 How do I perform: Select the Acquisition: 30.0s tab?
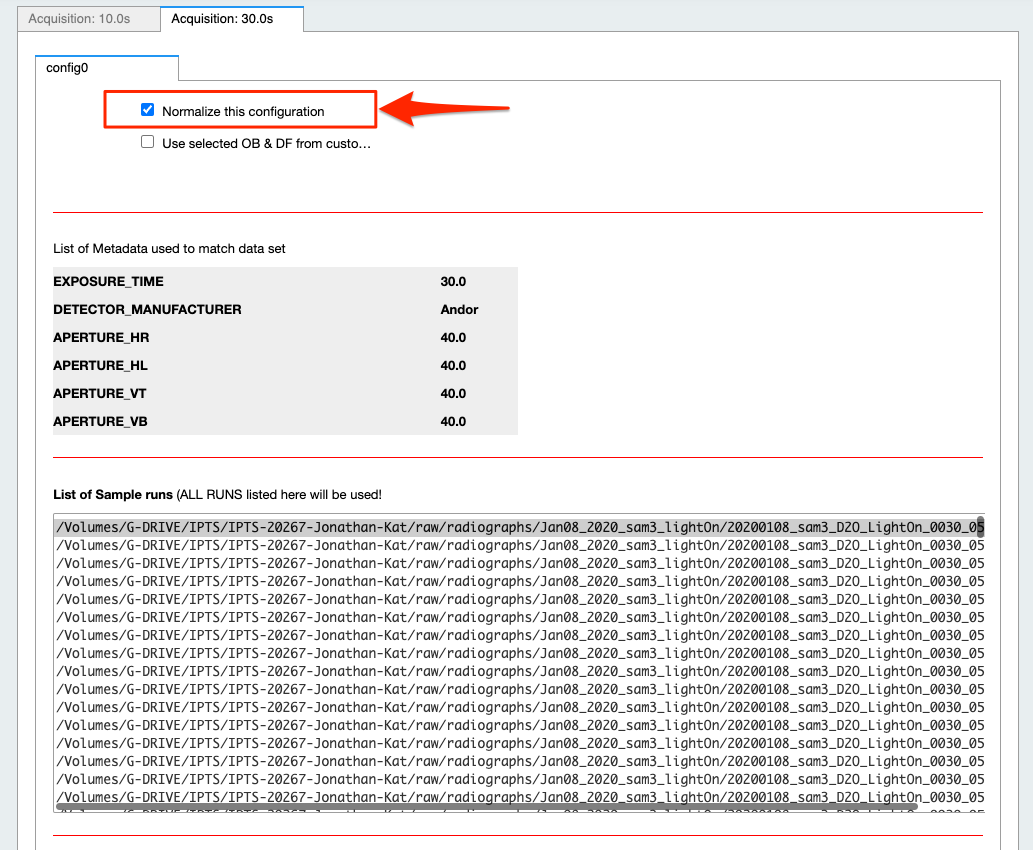[222, 19]
